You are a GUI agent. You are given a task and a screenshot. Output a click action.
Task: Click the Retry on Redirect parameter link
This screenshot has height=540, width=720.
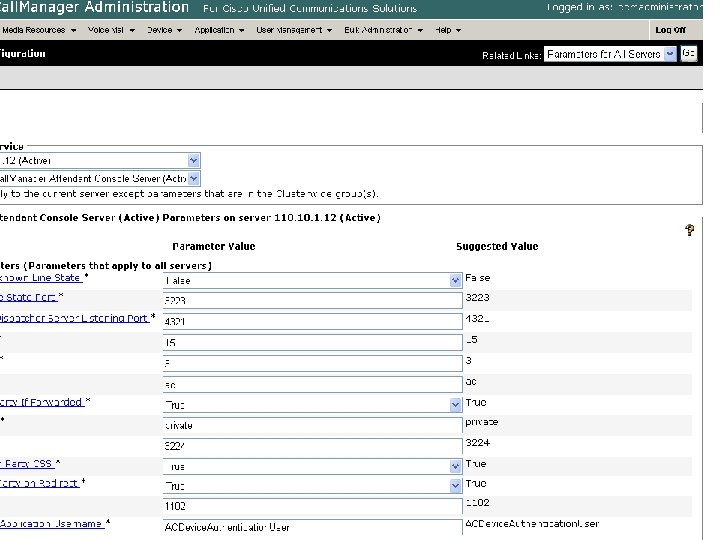[x=39, y=483]
